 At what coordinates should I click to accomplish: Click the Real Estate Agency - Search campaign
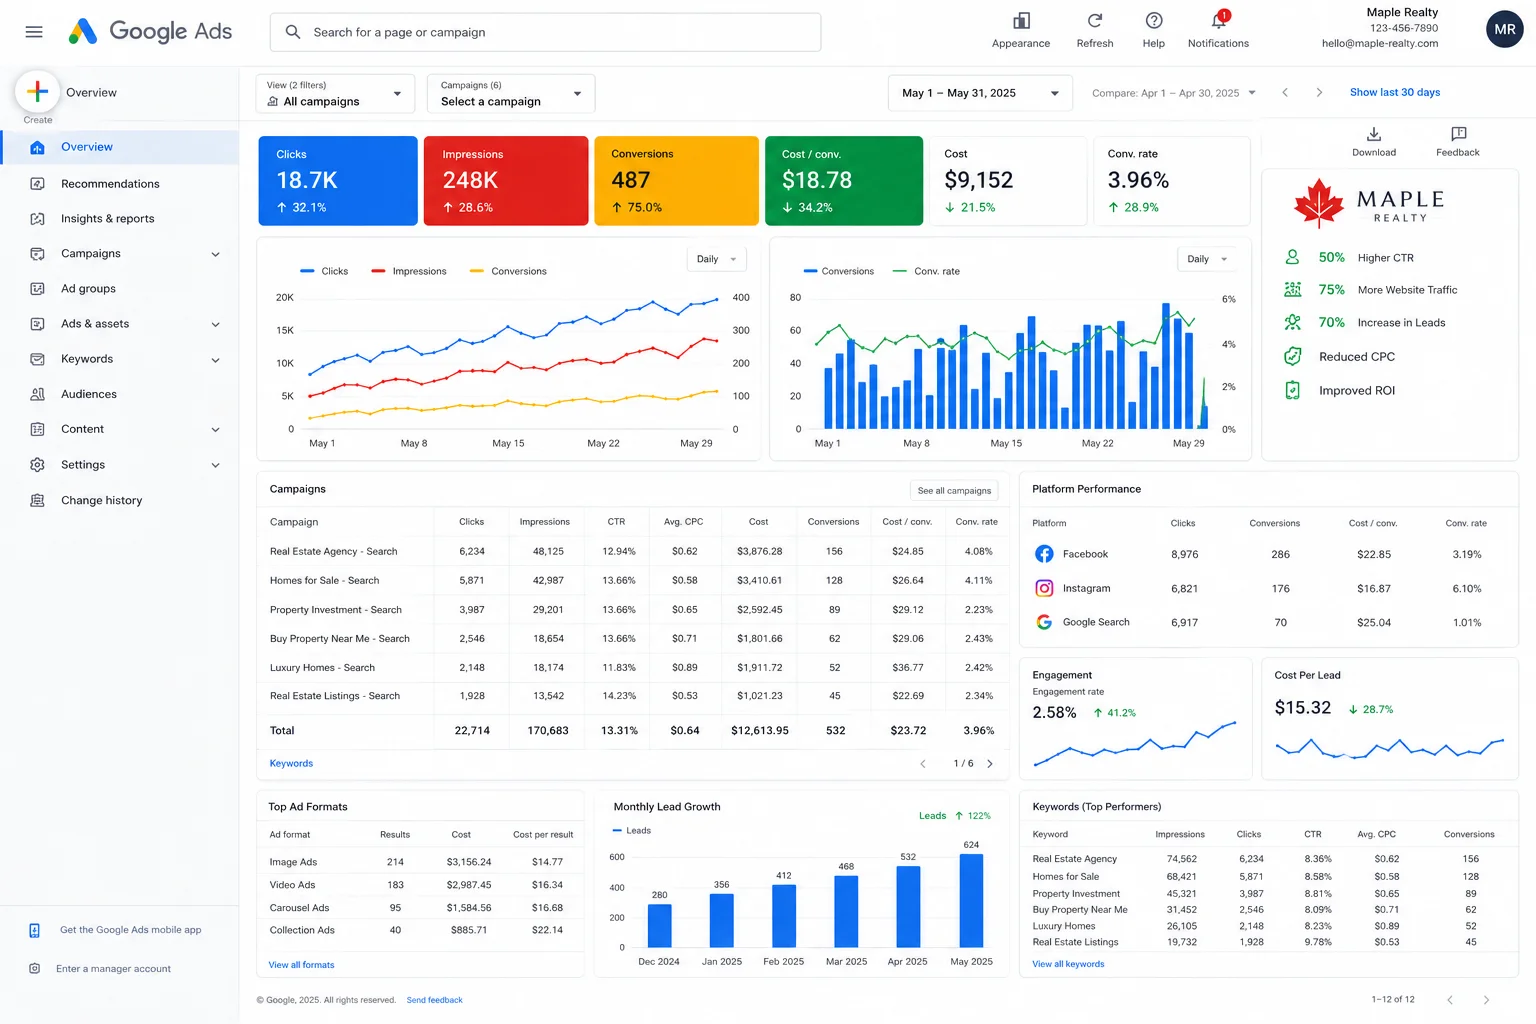click(333, 551)
